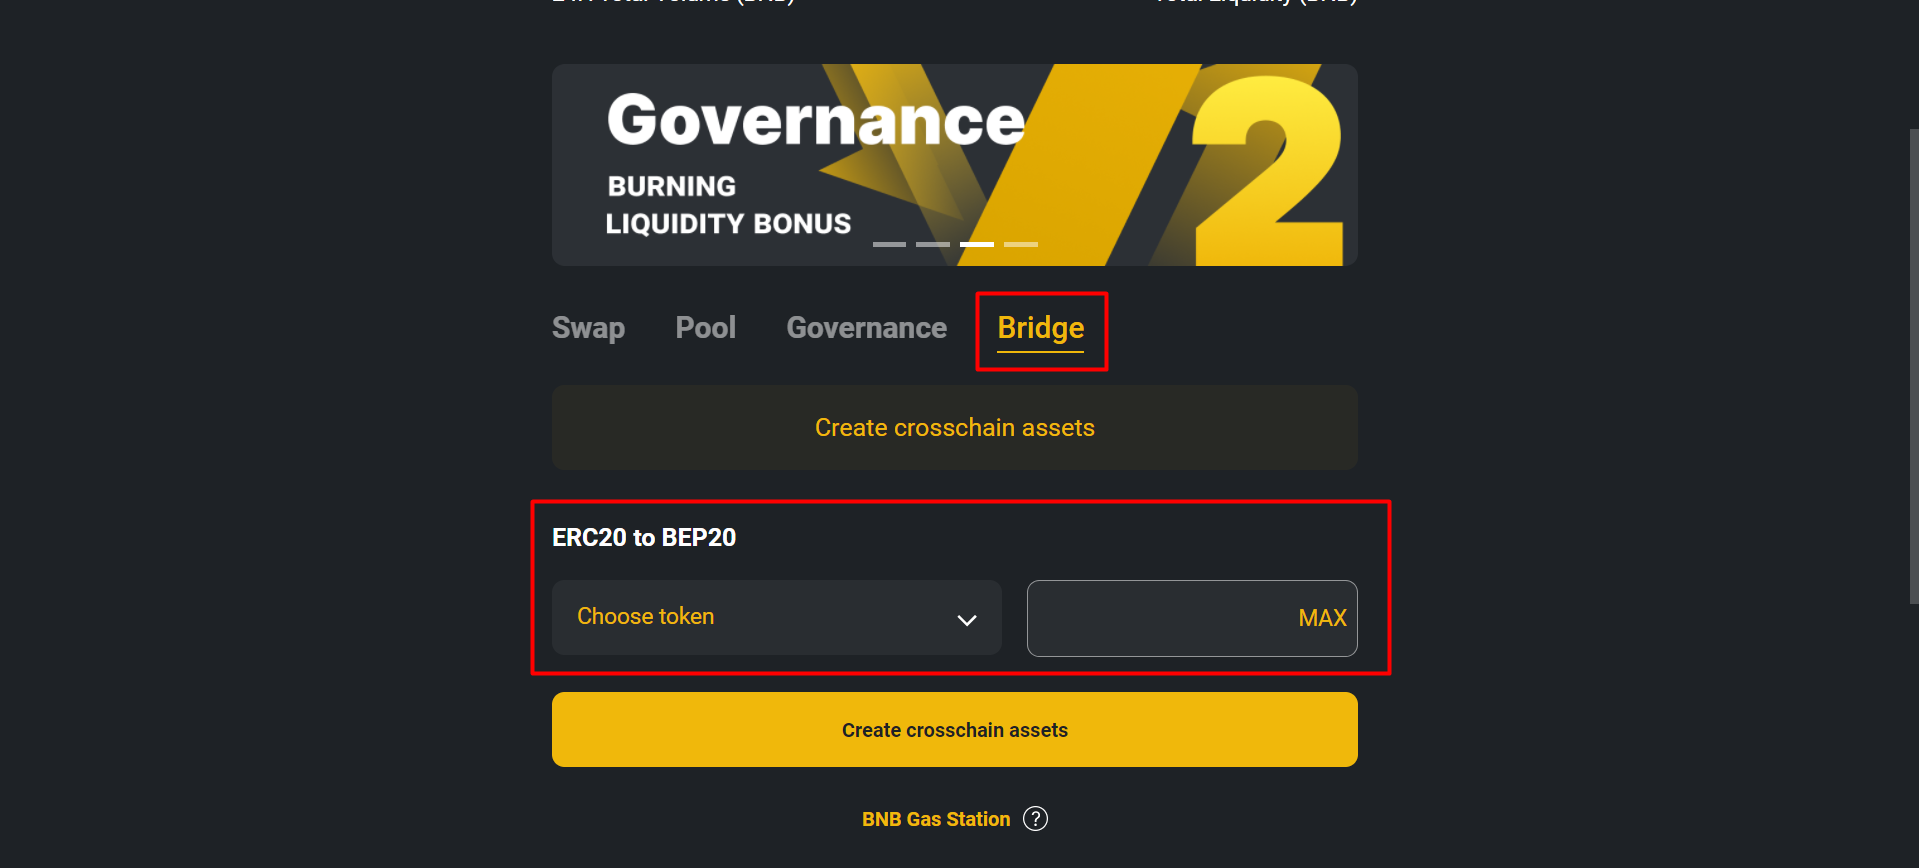Select the second banner carousel indicator
This screenshot has width=1919, height=868.
[933, 244]
